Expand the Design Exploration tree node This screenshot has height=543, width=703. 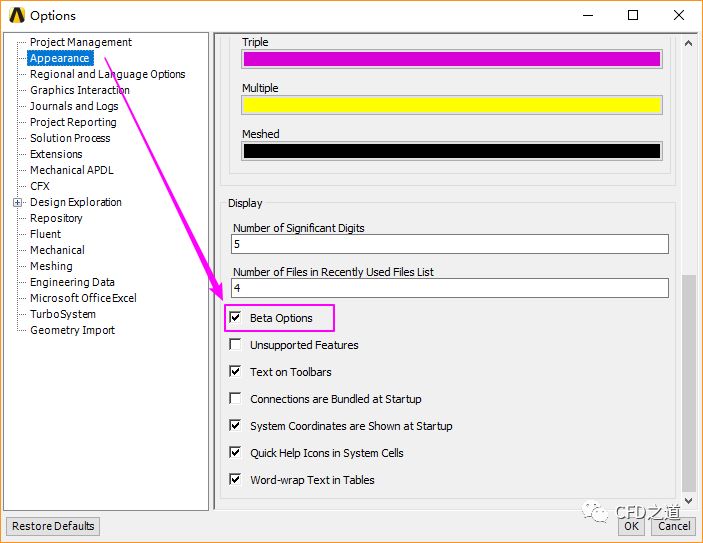[17, 203]
